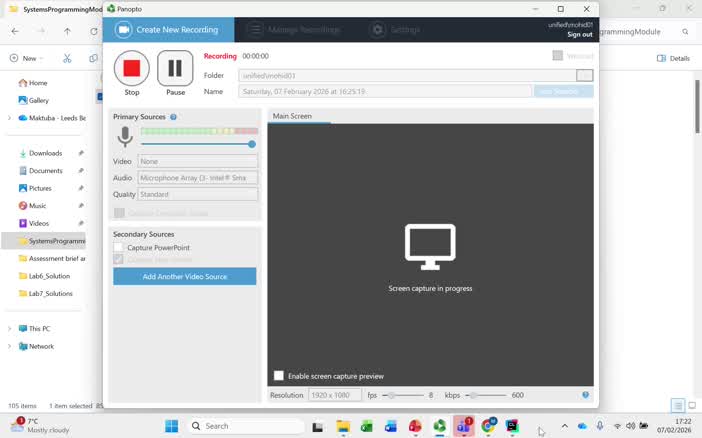The image size is (702, 438).
Task: Open the Panopto Settings tab
Action: click(x=395, y=30)
